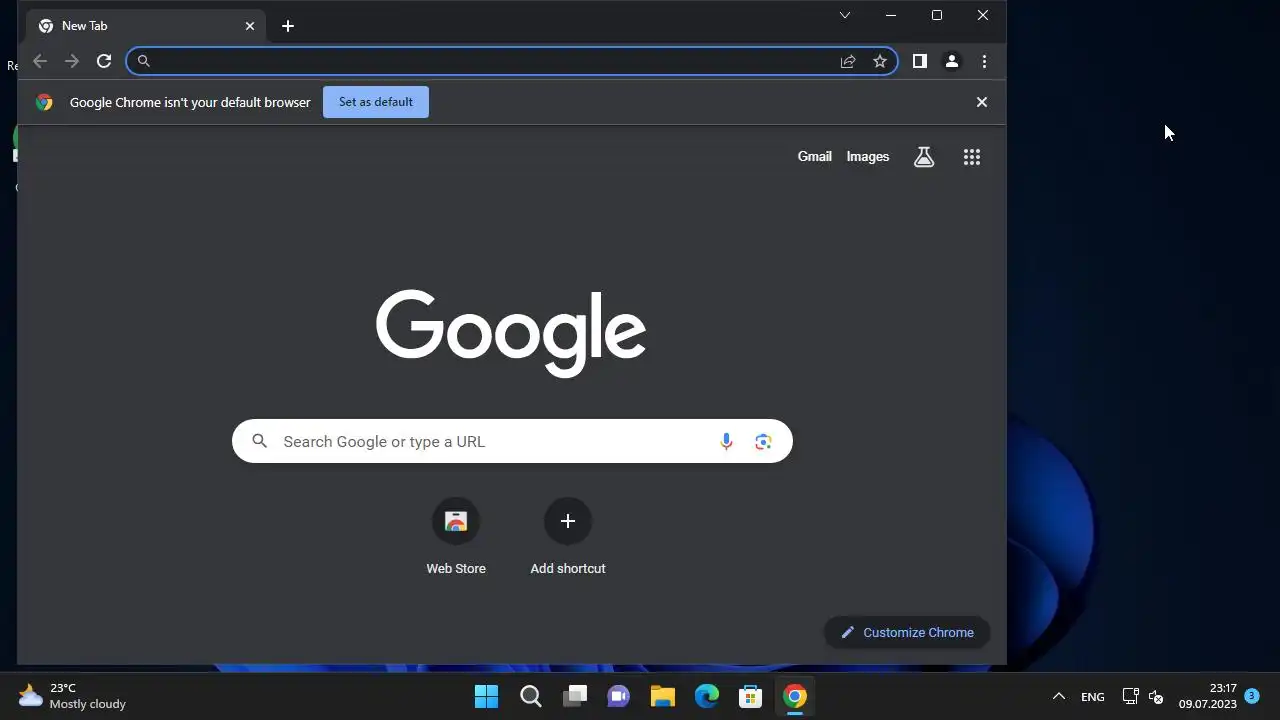Open the Teams Chat taskbar icon

click(x=619, y=696)
